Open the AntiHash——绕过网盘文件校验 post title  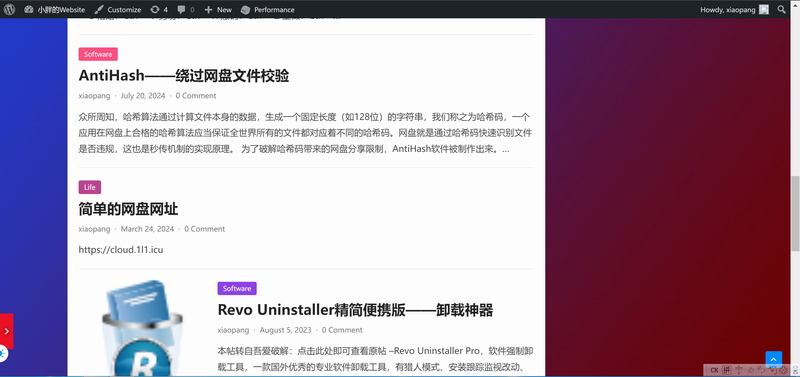tap(184, 76)
